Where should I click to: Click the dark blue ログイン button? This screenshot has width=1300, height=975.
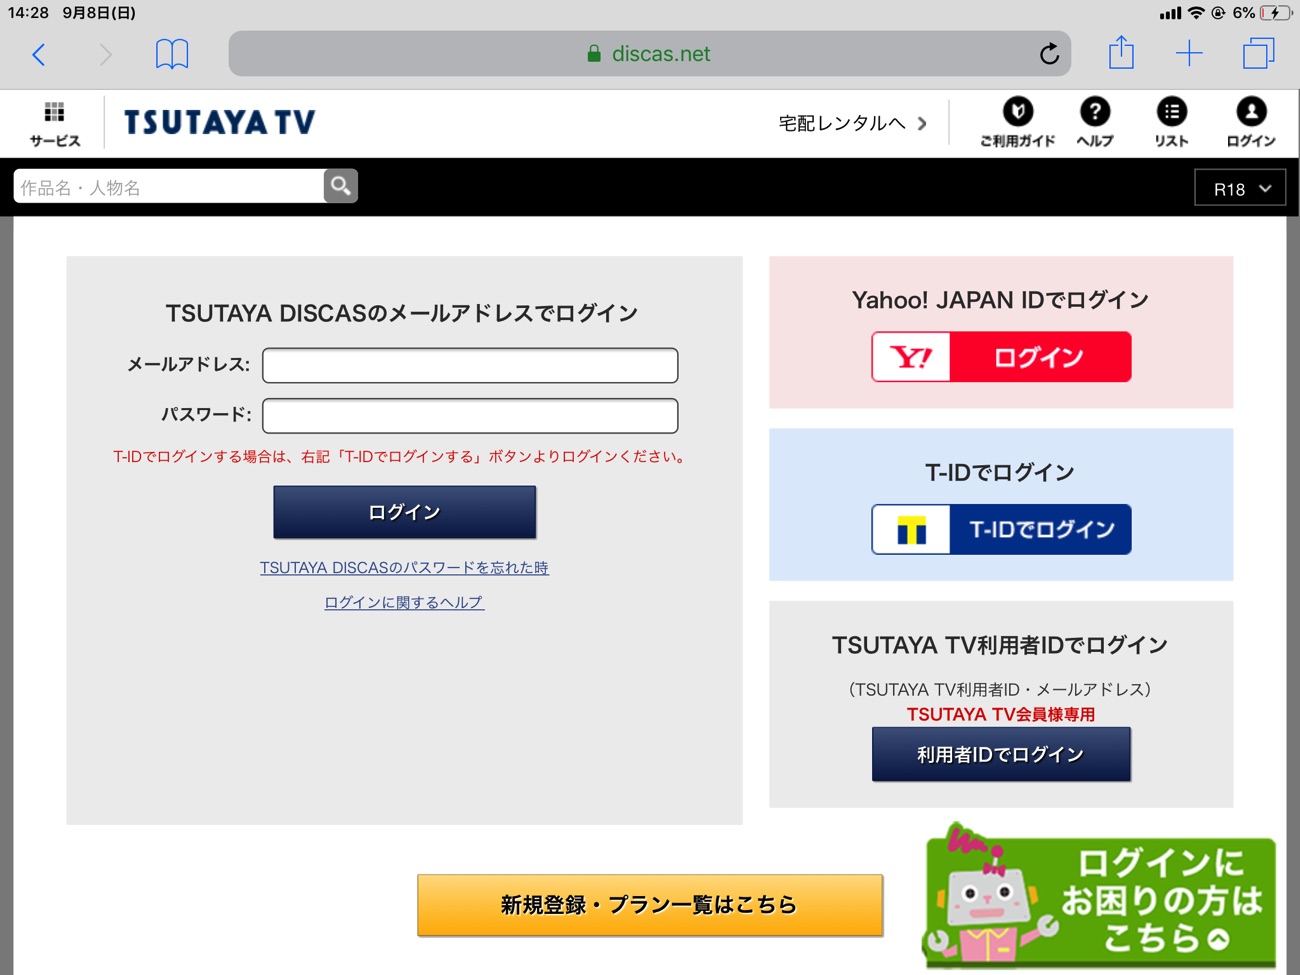(x=405, y=512)
